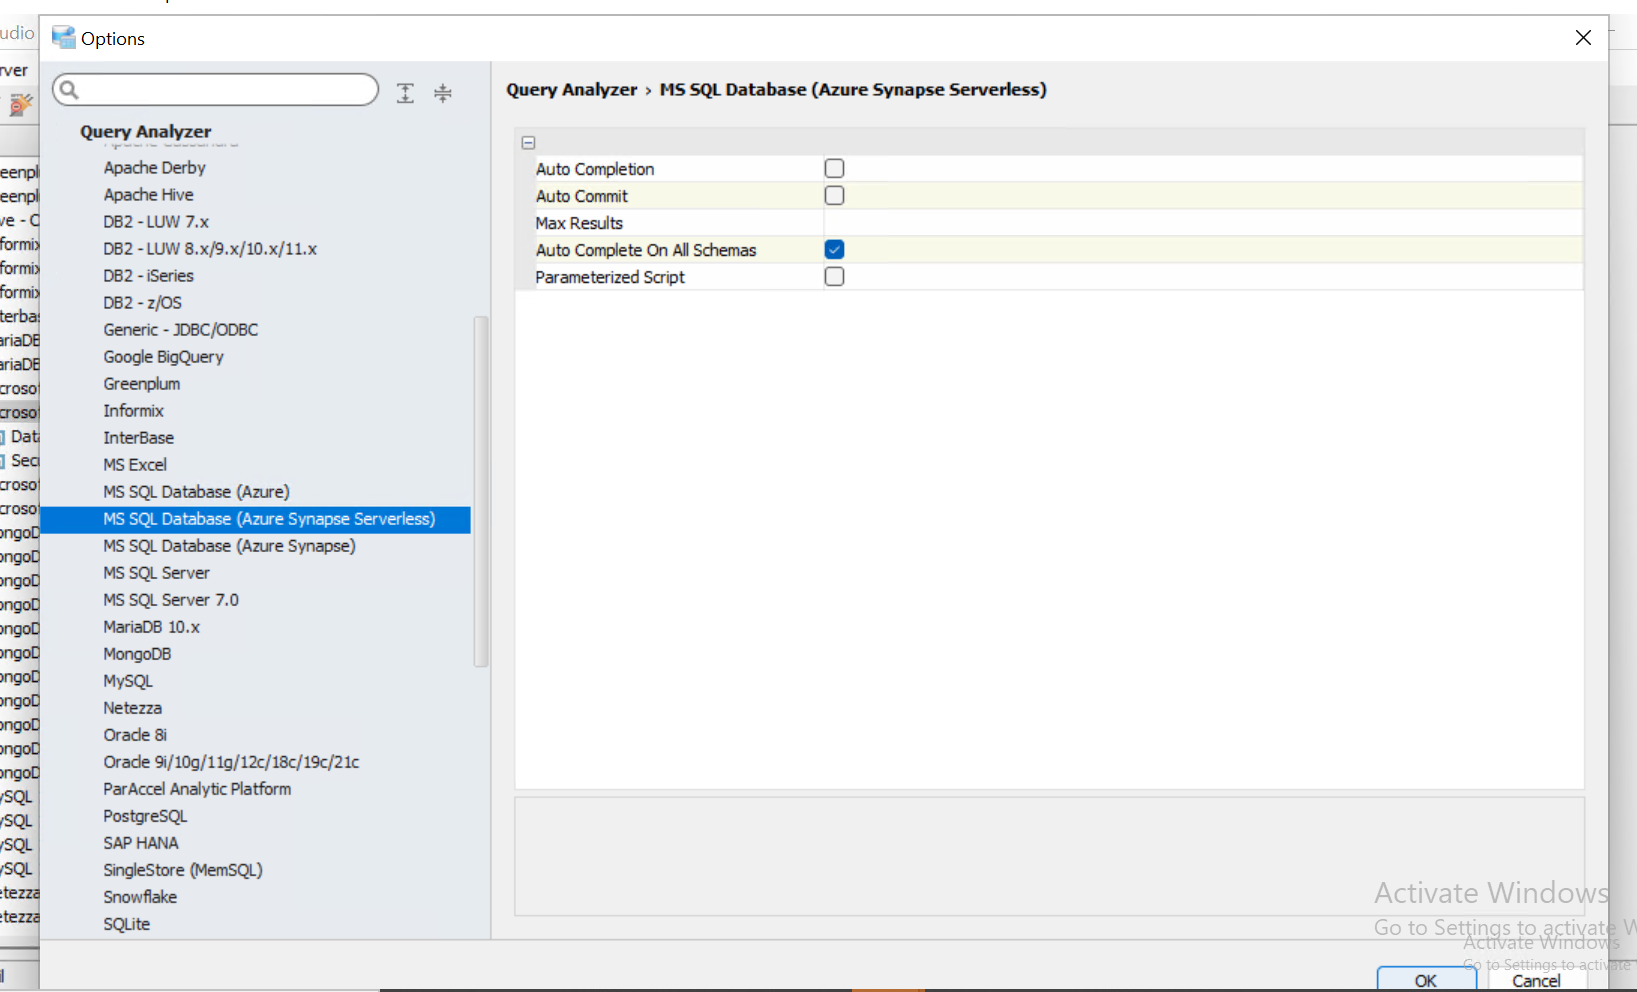Select Netezza in the tree
The image size is (1637, 992).
click(133, 708)
